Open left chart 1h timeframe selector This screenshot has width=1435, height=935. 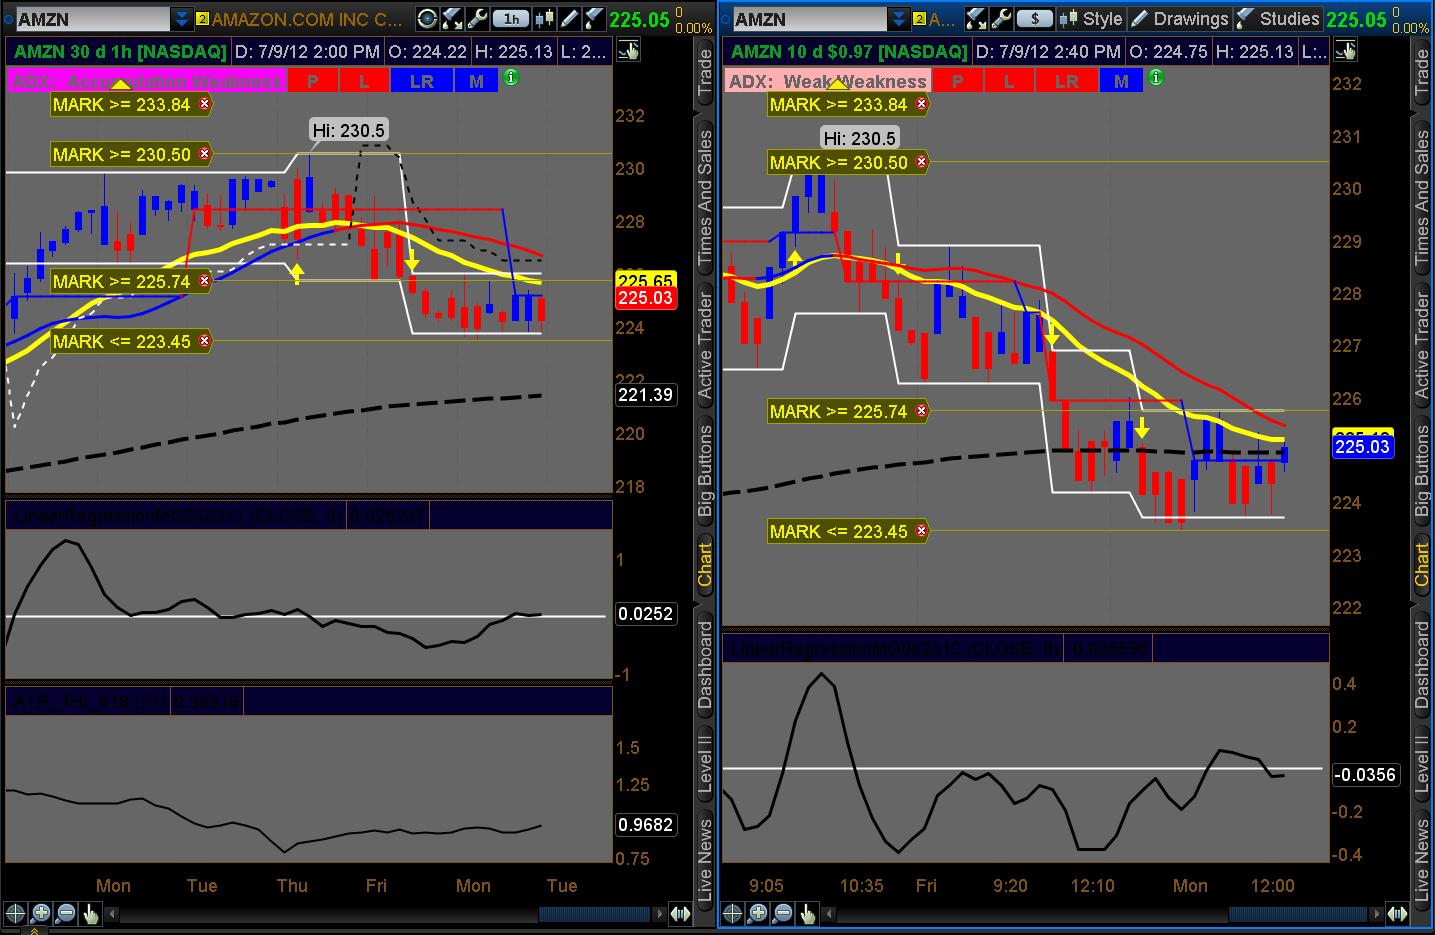point(511,18)
